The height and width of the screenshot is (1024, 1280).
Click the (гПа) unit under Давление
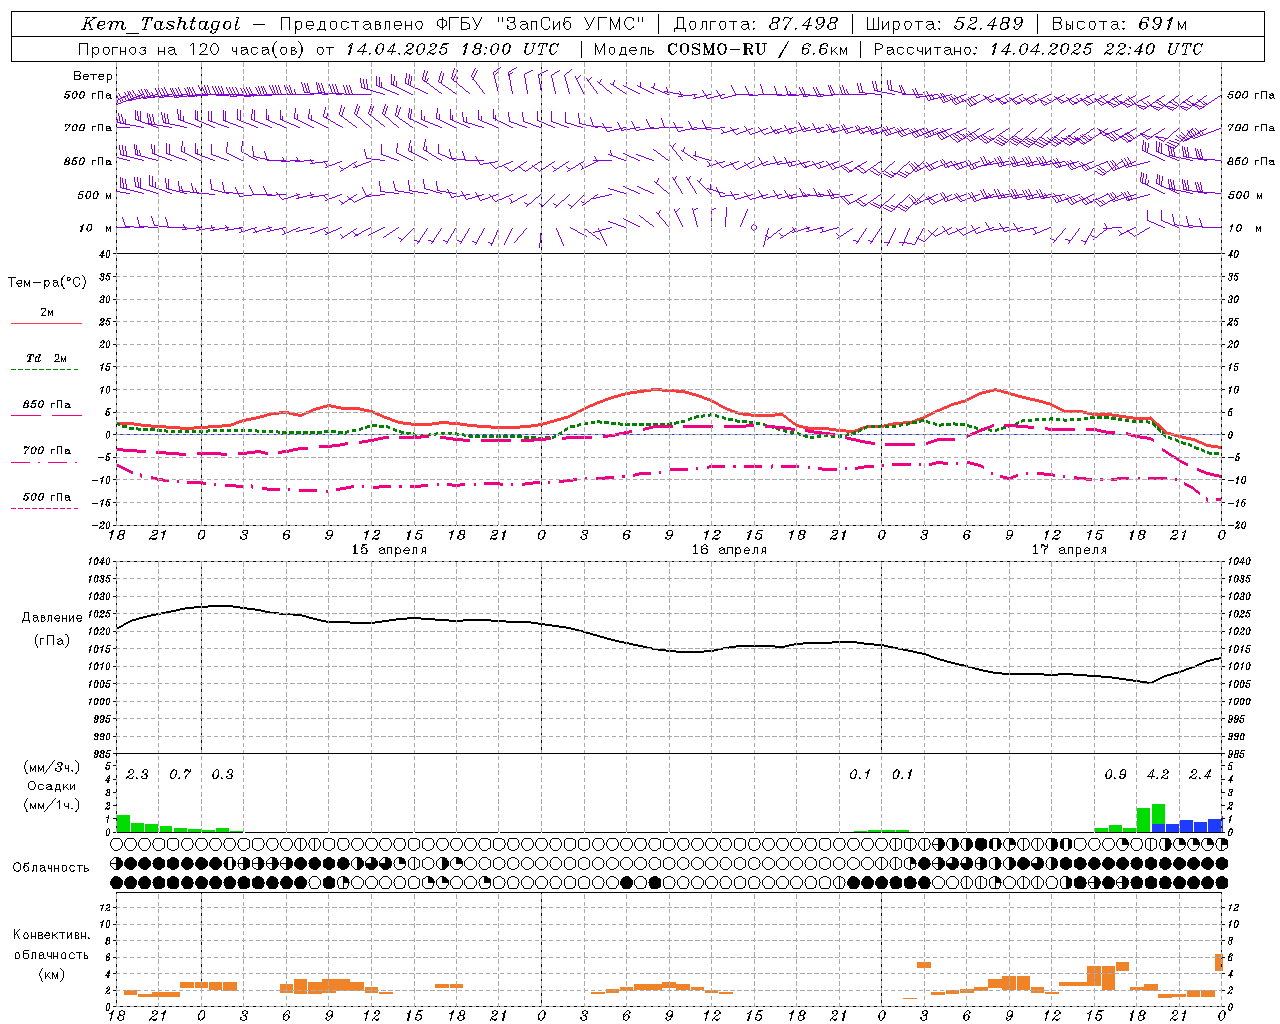pos(52,640)
